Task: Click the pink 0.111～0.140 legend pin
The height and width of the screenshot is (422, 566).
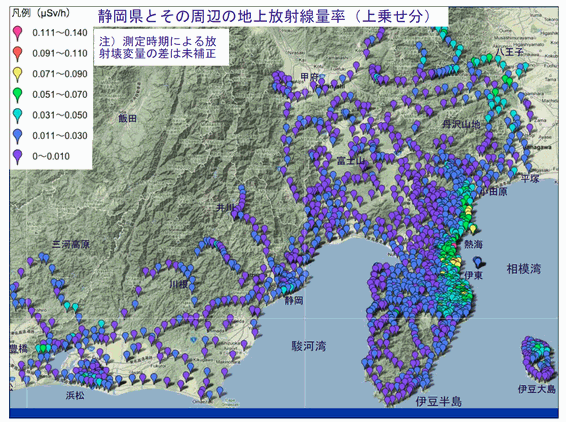Action: click(17, 33)
